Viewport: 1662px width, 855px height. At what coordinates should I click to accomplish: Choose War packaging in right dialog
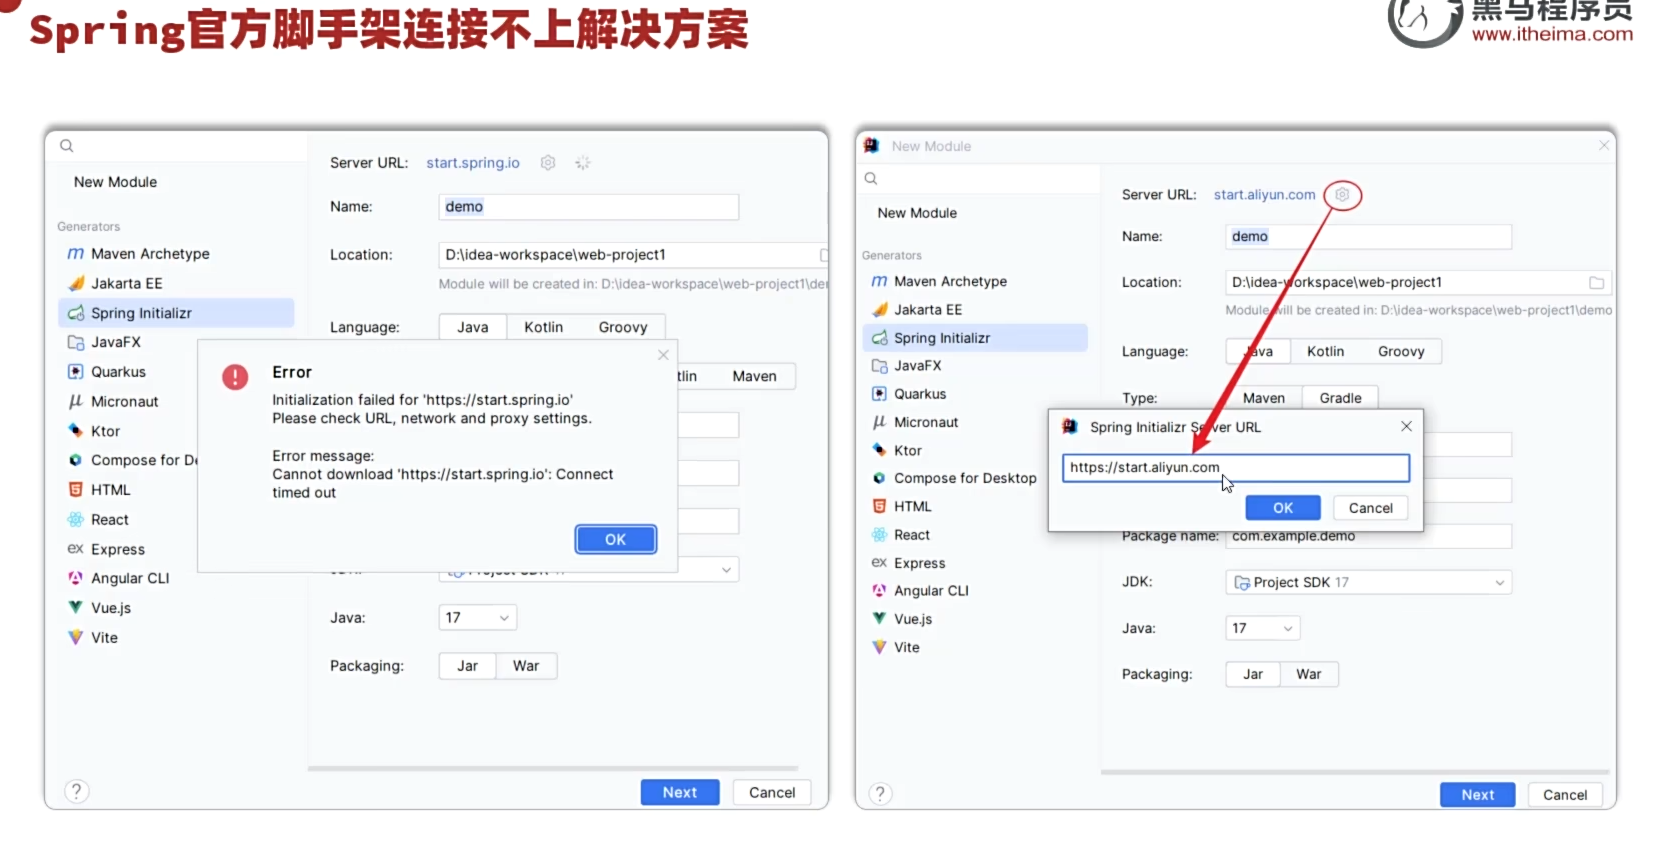pos(1308,674)
